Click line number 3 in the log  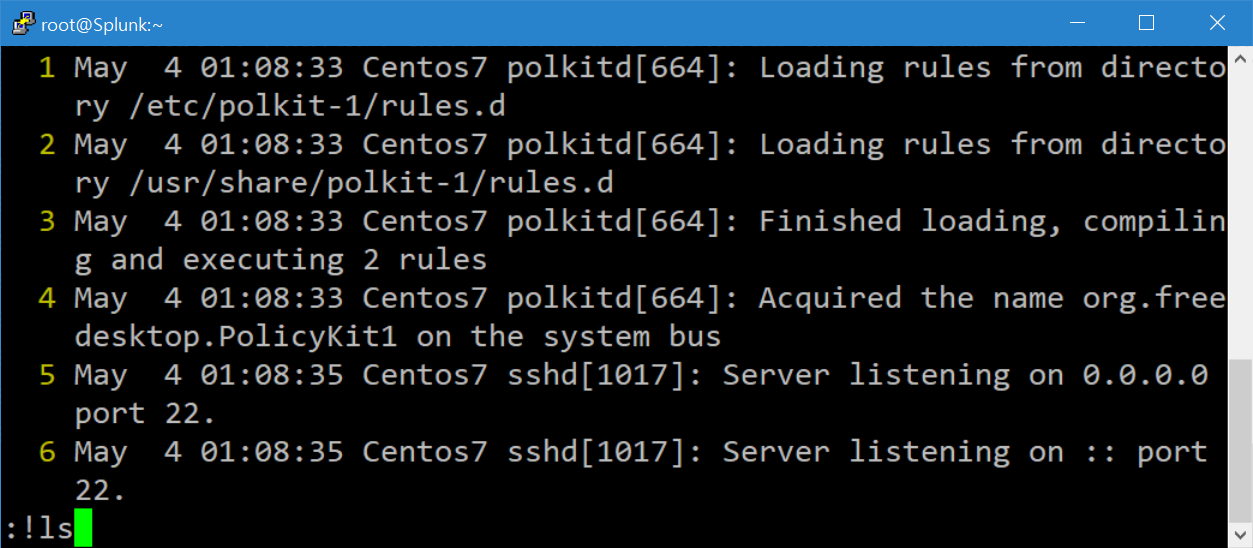click(x=47, y=222)
